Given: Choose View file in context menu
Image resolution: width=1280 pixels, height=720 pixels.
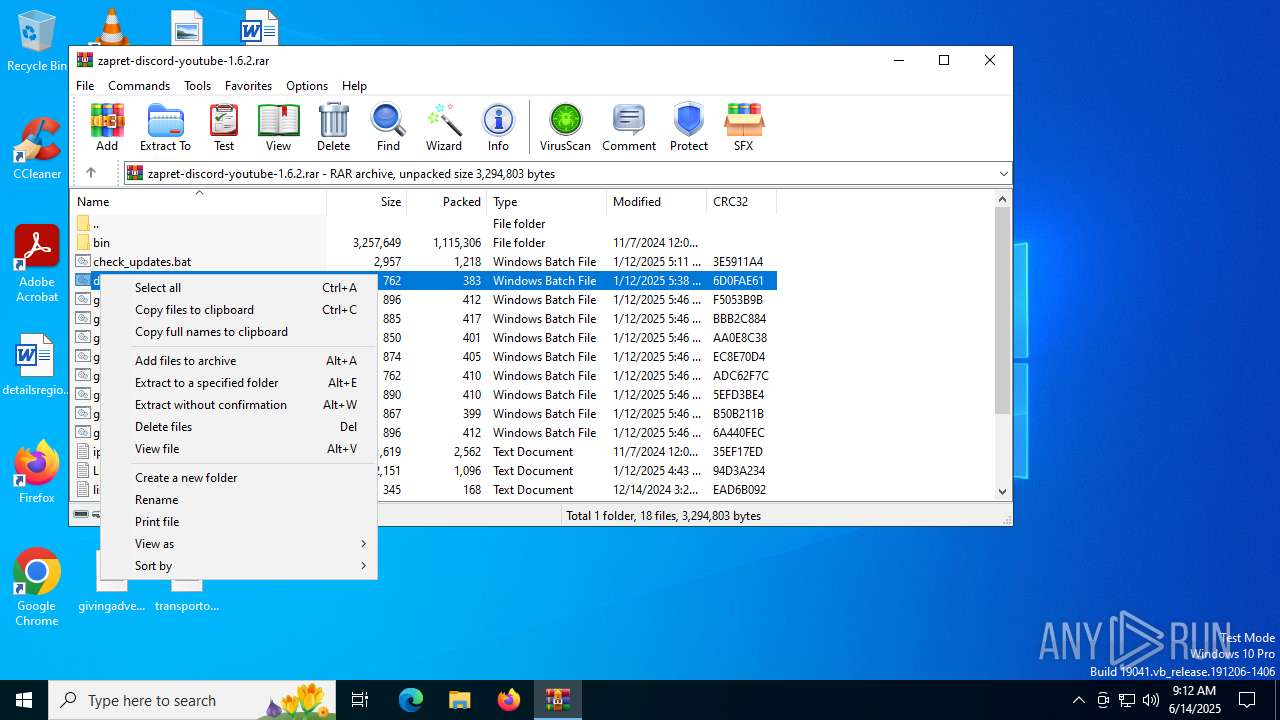Looking at the screenshot, I should [239, 449].
